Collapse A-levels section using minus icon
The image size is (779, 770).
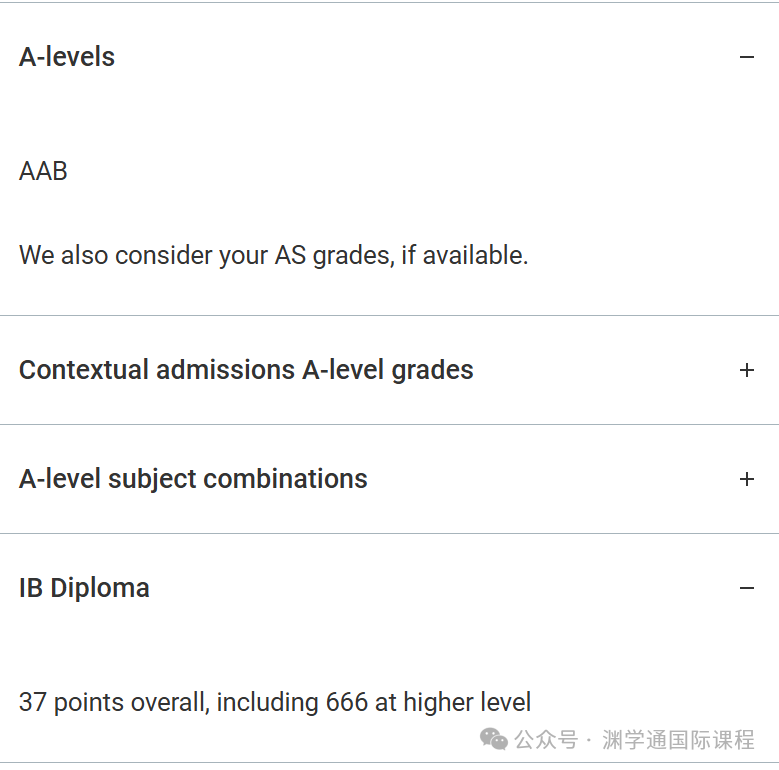[x=746, y=57]
